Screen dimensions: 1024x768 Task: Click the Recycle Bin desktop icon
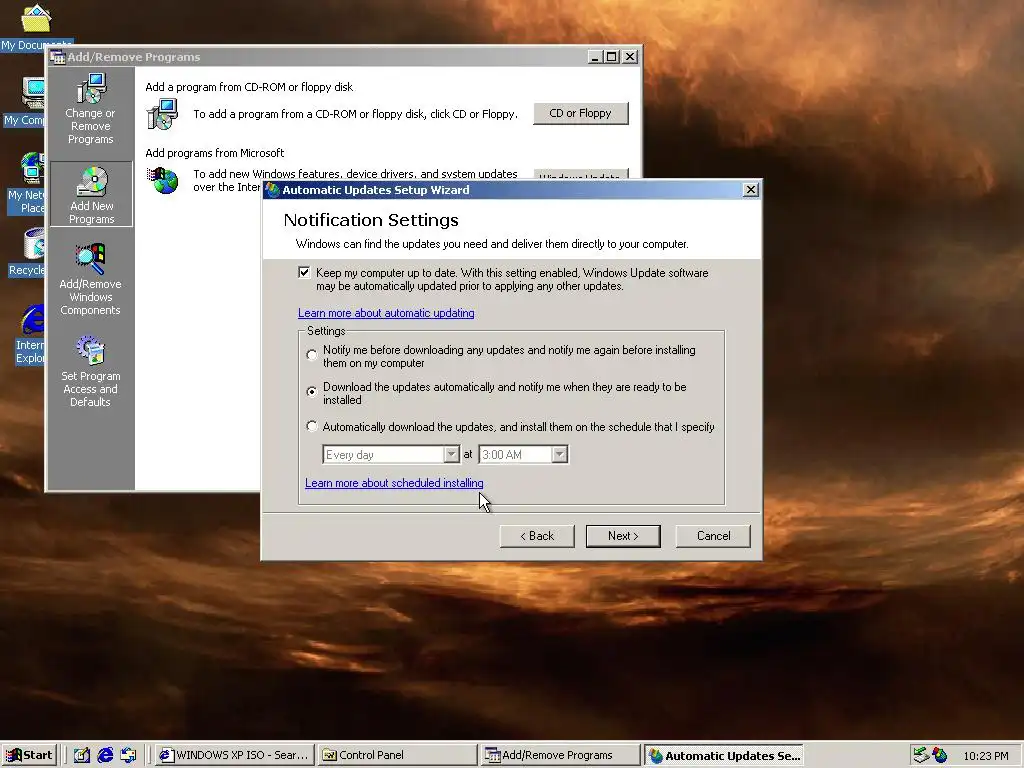point(34,244)
